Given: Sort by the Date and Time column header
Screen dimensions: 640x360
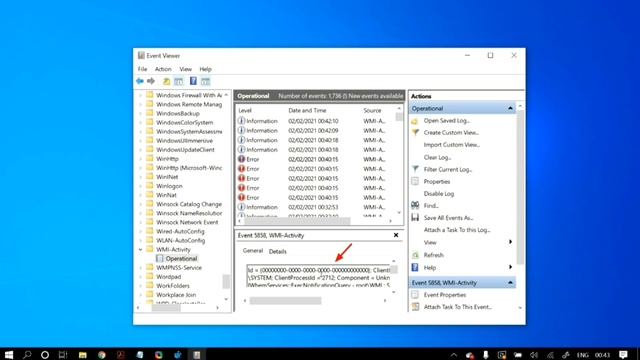Looking at the screenshot, I should [x=307, y=111].
